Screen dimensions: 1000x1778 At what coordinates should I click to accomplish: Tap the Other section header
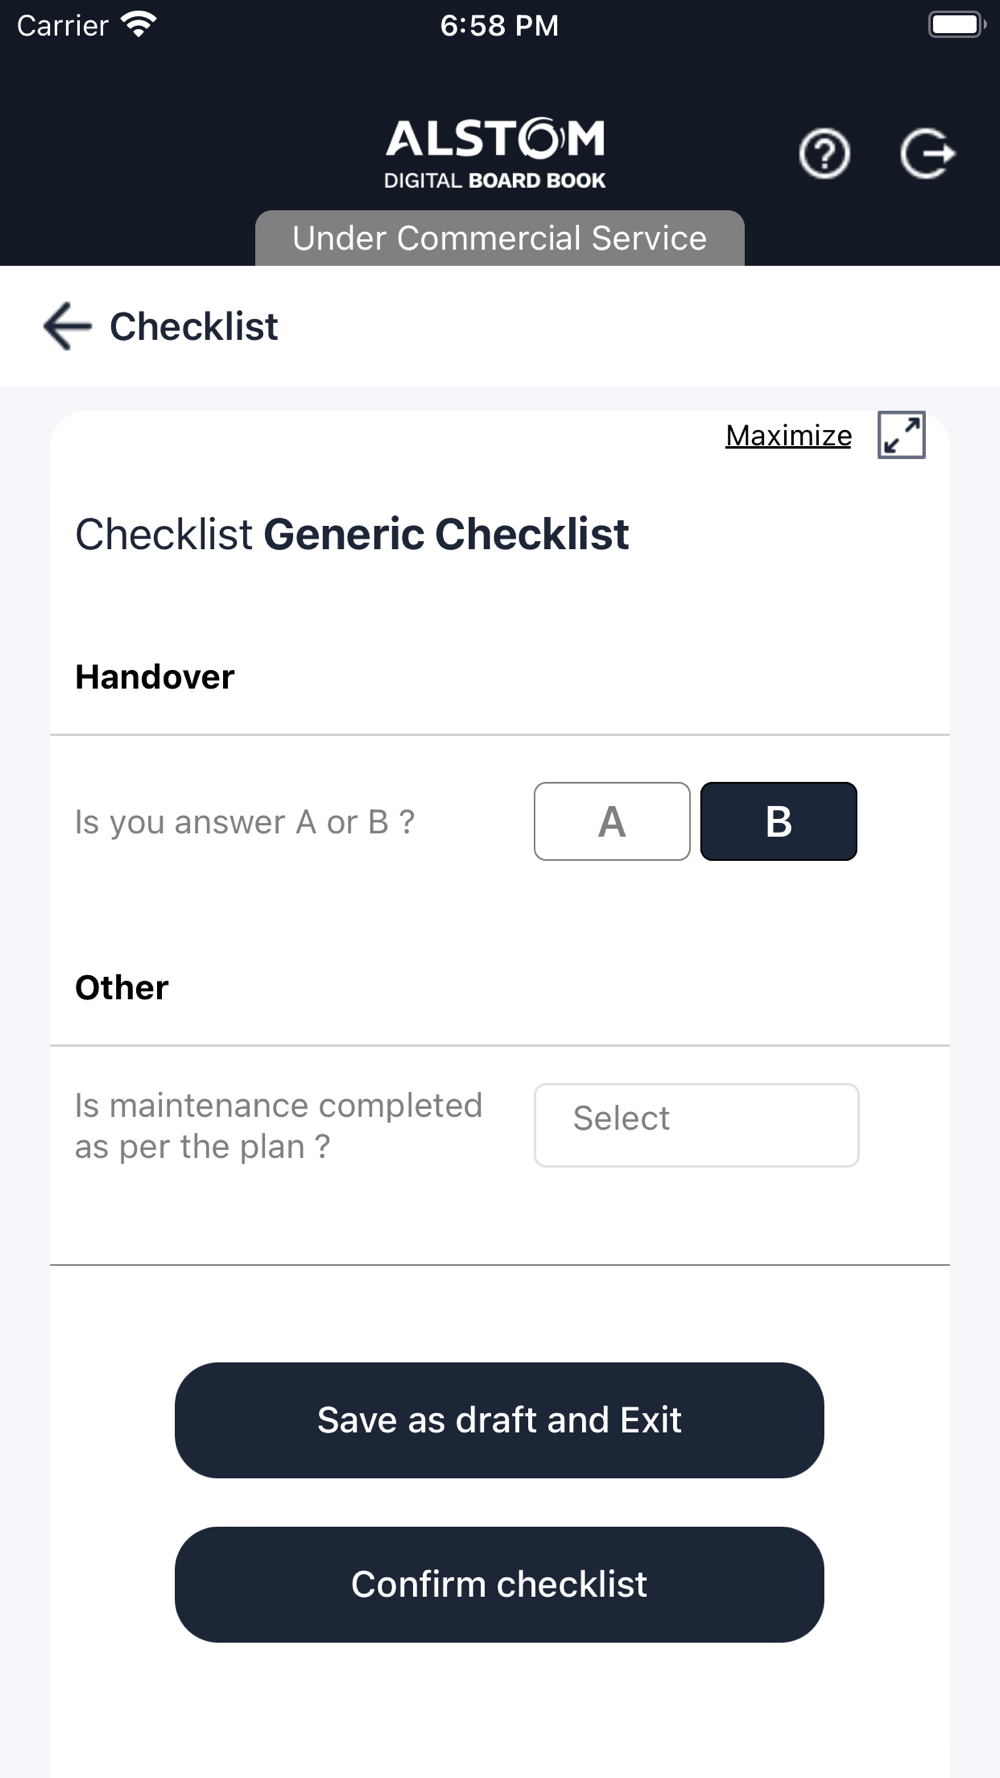(x=122, y=987)
